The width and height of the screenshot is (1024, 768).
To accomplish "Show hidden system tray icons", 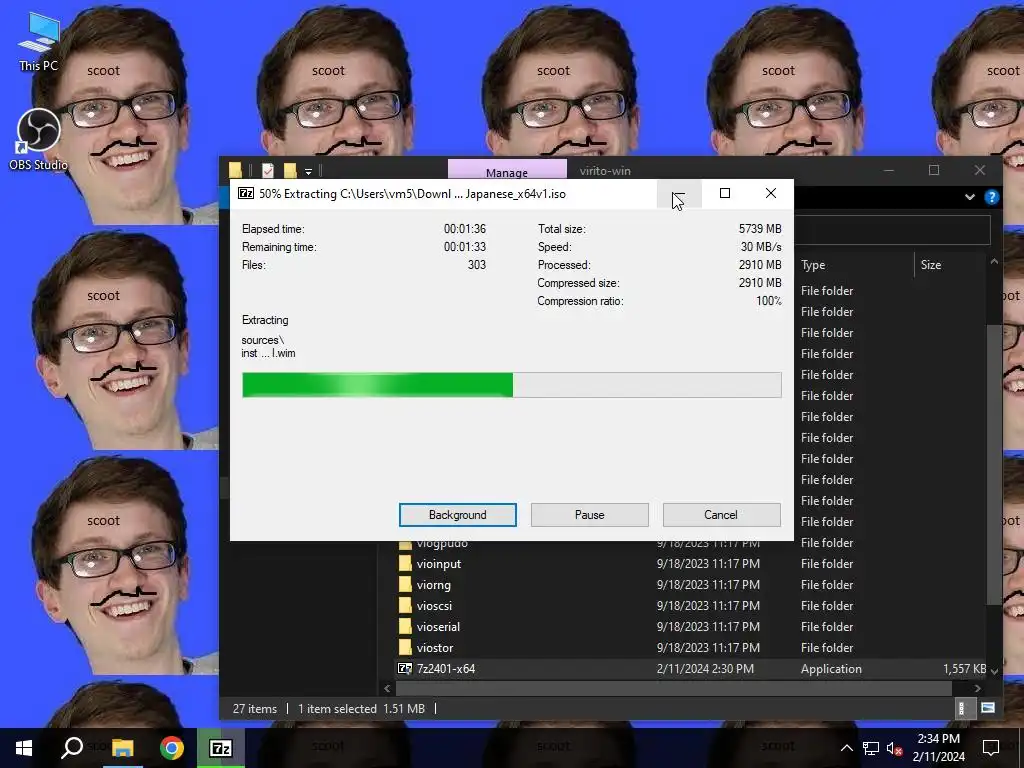I will coord(846,748).
